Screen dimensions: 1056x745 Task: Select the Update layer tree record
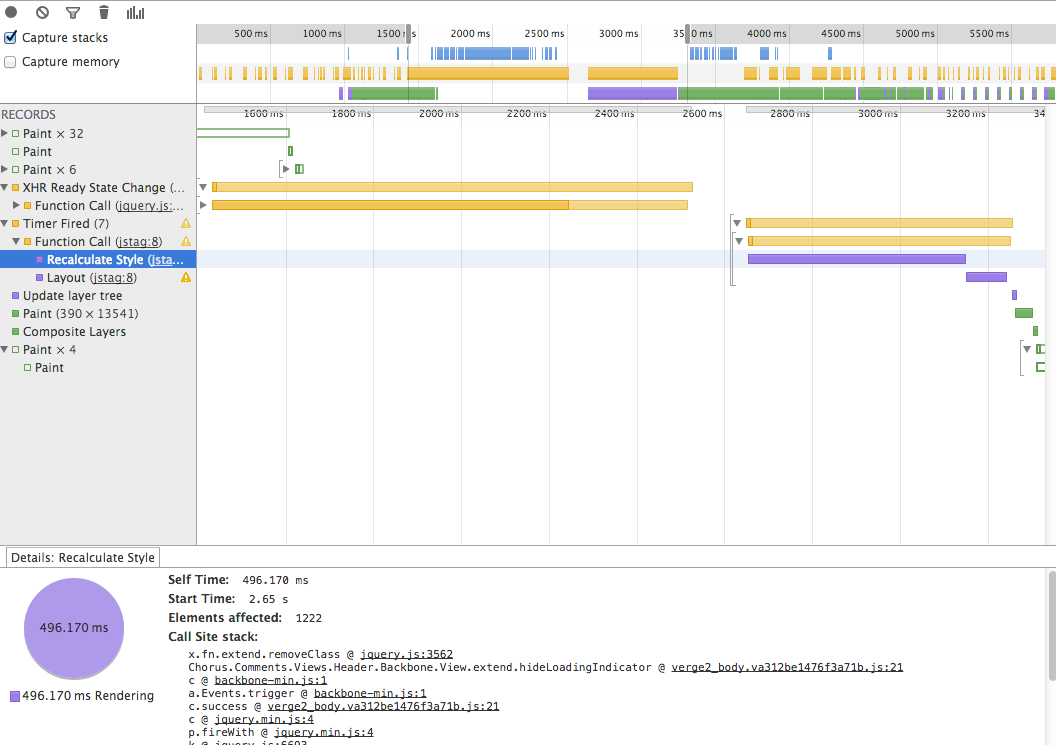72,296
